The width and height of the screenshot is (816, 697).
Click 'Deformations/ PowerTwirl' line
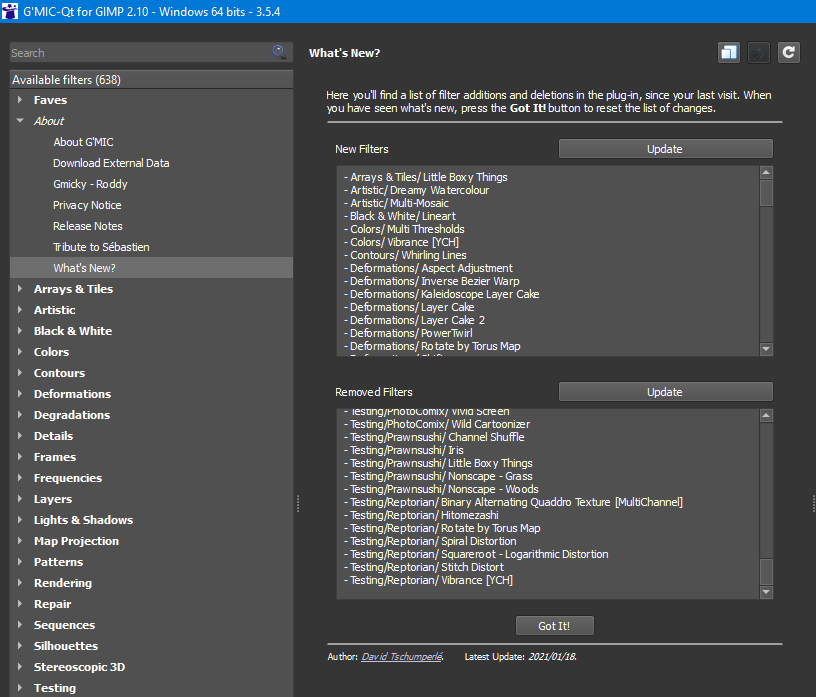pos(408,333)
